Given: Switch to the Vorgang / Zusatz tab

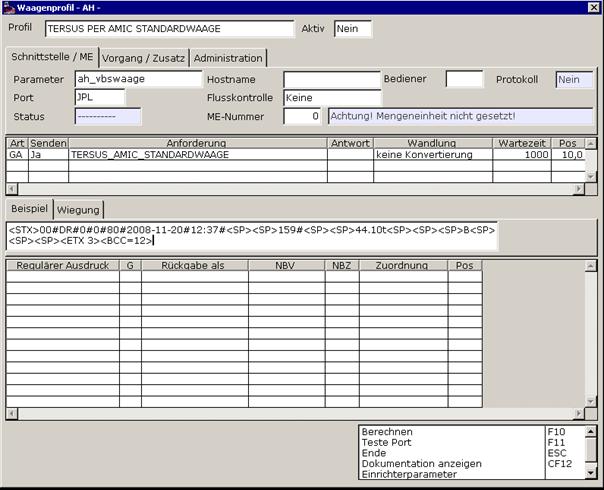Looking at the screenshot, I should click(x=144, y=59).
